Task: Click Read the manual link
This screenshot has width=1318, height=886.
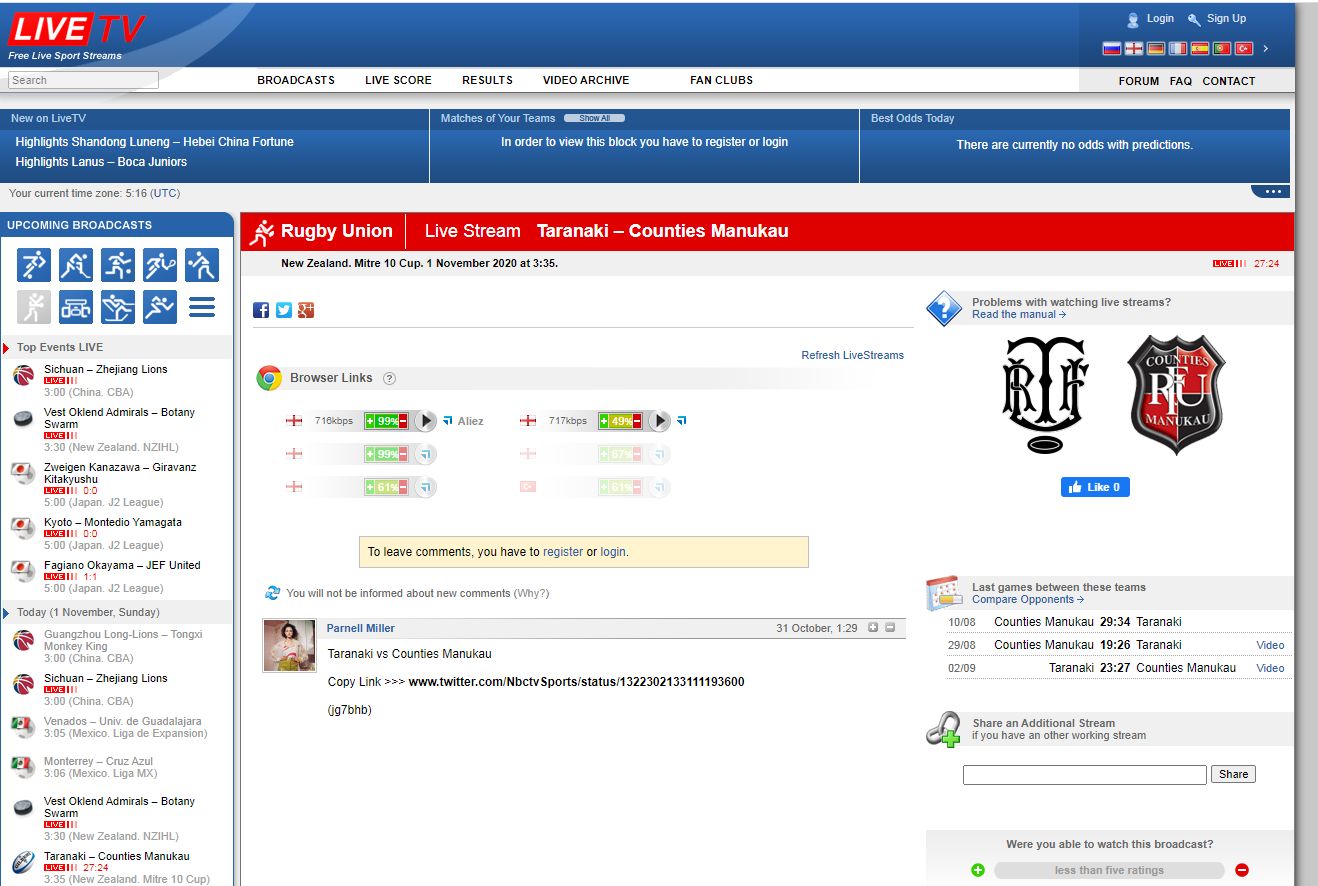Action: (1019, 314)
